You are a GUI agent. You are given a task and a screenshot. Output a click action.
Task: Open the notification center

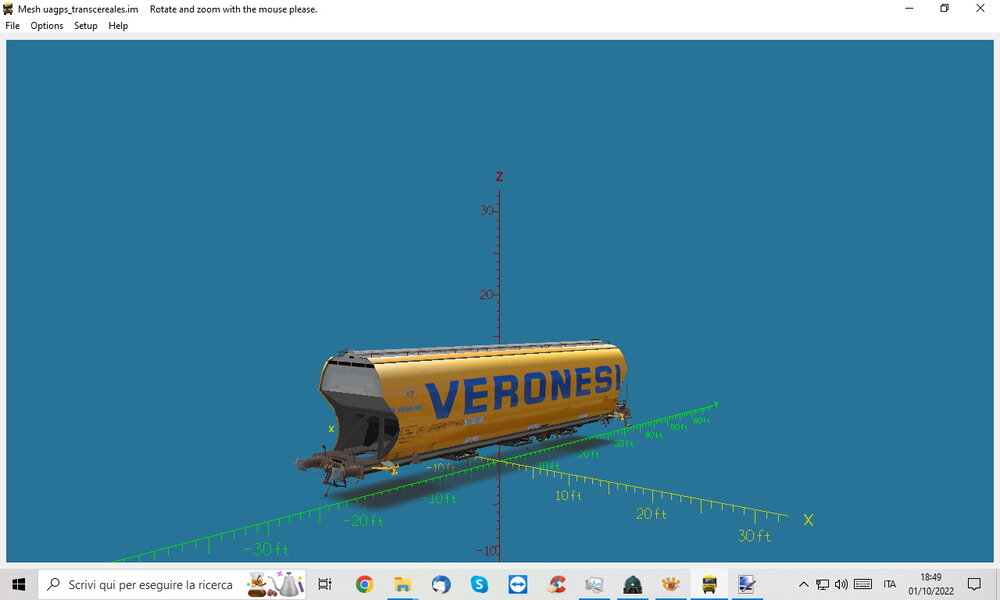974,584
